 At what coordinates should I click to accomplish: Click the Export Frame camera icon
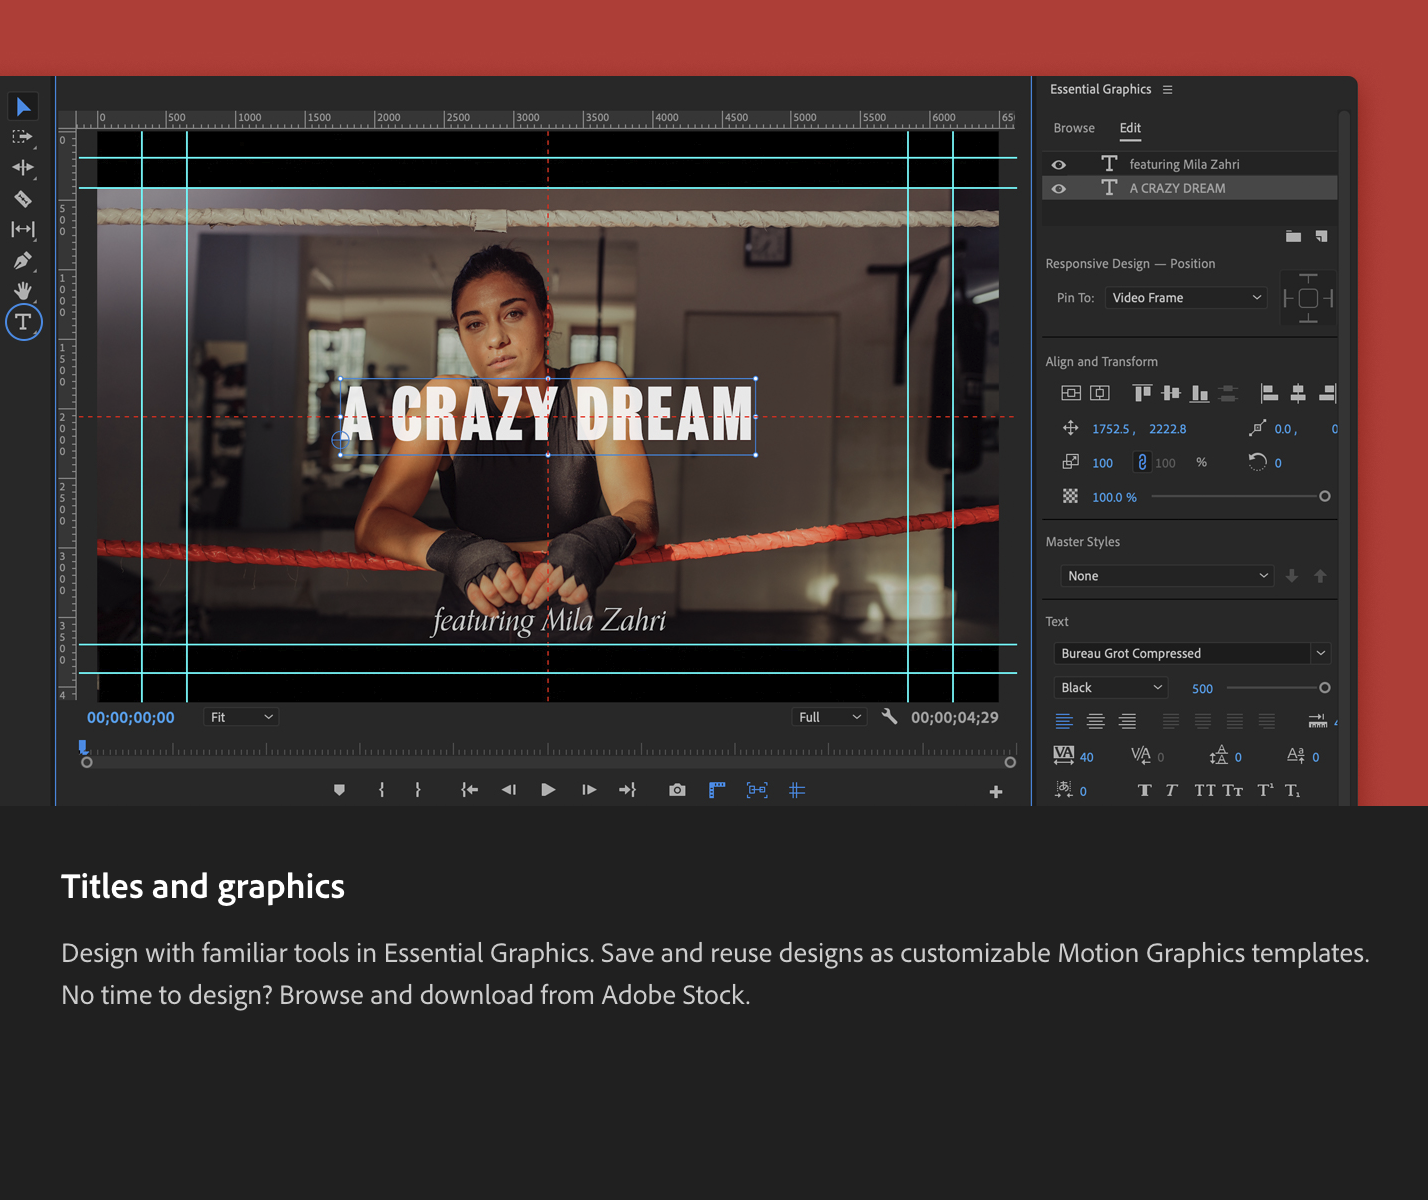coord(676,790)
